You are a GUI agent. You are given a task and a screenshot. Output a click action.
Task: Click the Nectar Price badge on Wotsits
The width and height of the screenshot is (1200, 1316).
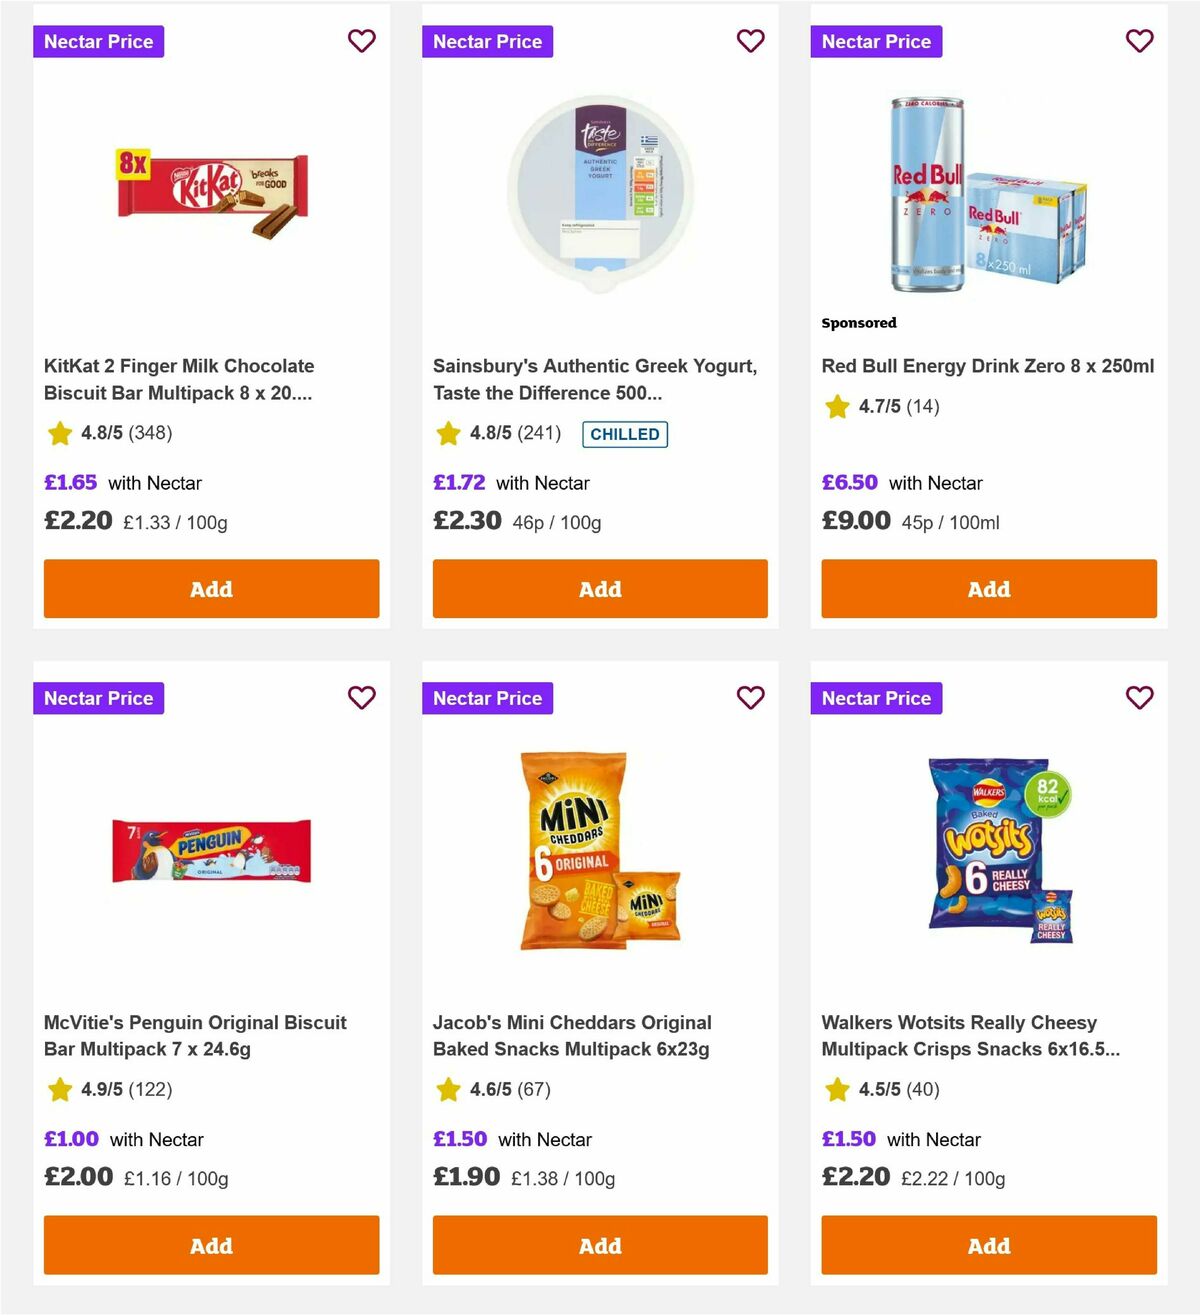coord(876,698)
